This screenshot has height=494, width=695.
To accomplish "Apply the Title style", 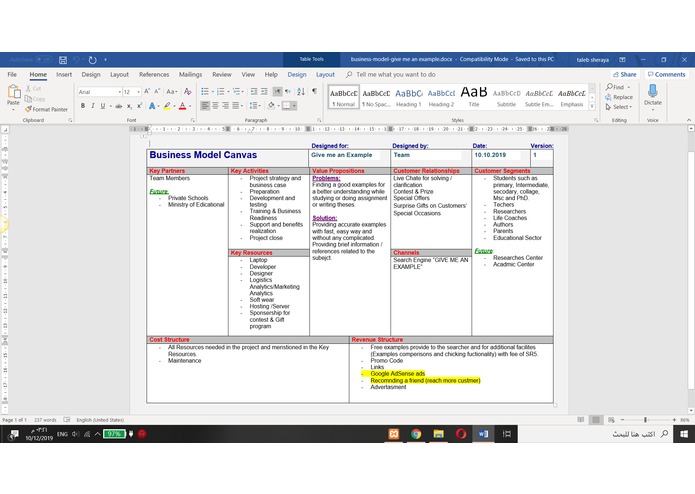I will click(474, 97).
